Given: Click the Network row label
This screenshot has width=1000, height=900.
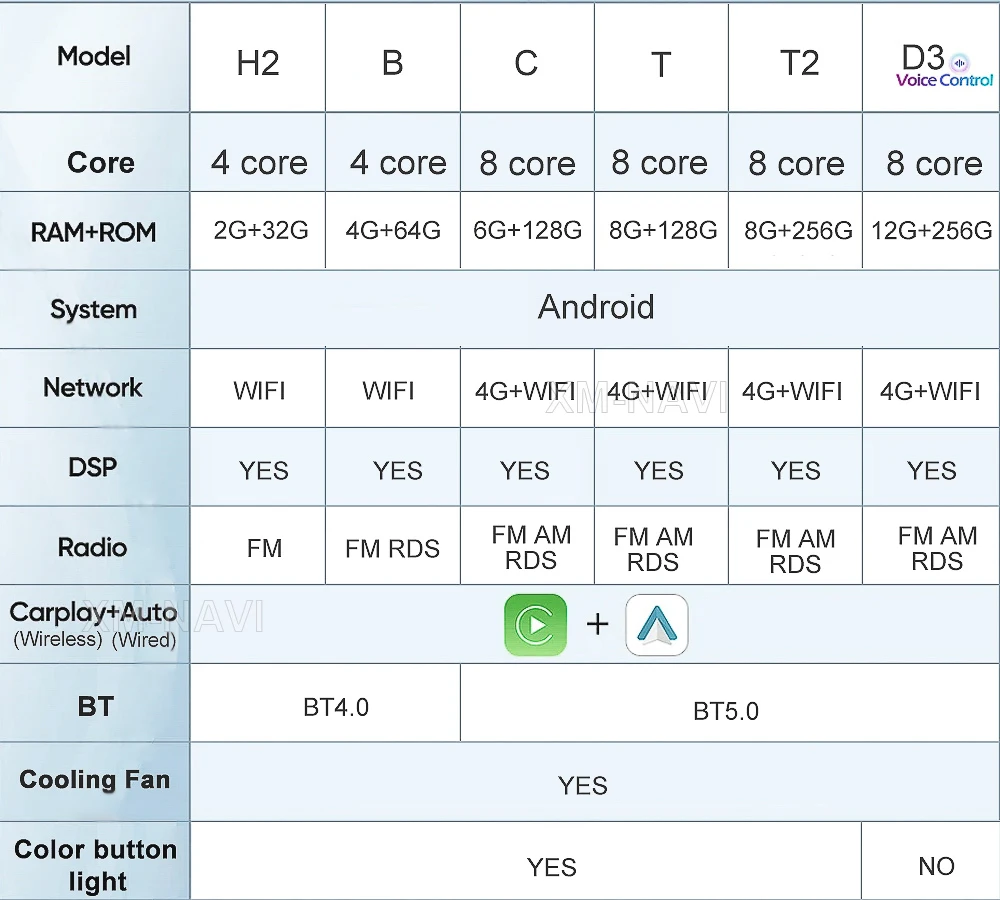Looking at the screenshot, I should 93,388.
